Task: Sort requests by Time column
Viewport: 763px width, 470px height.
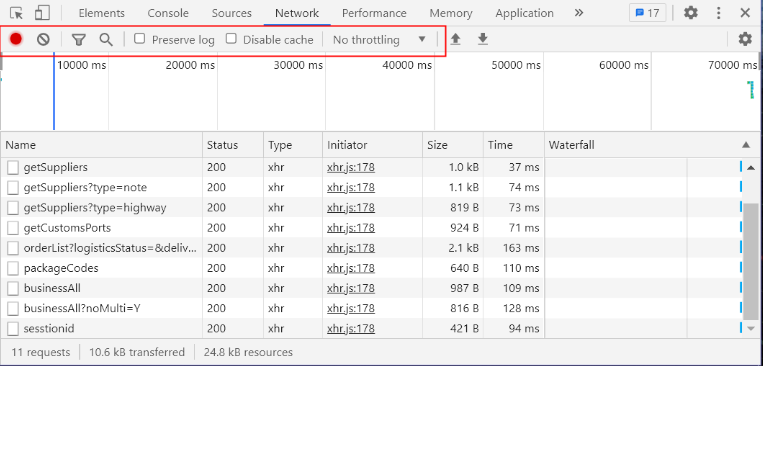Action: tap(514, 145)
